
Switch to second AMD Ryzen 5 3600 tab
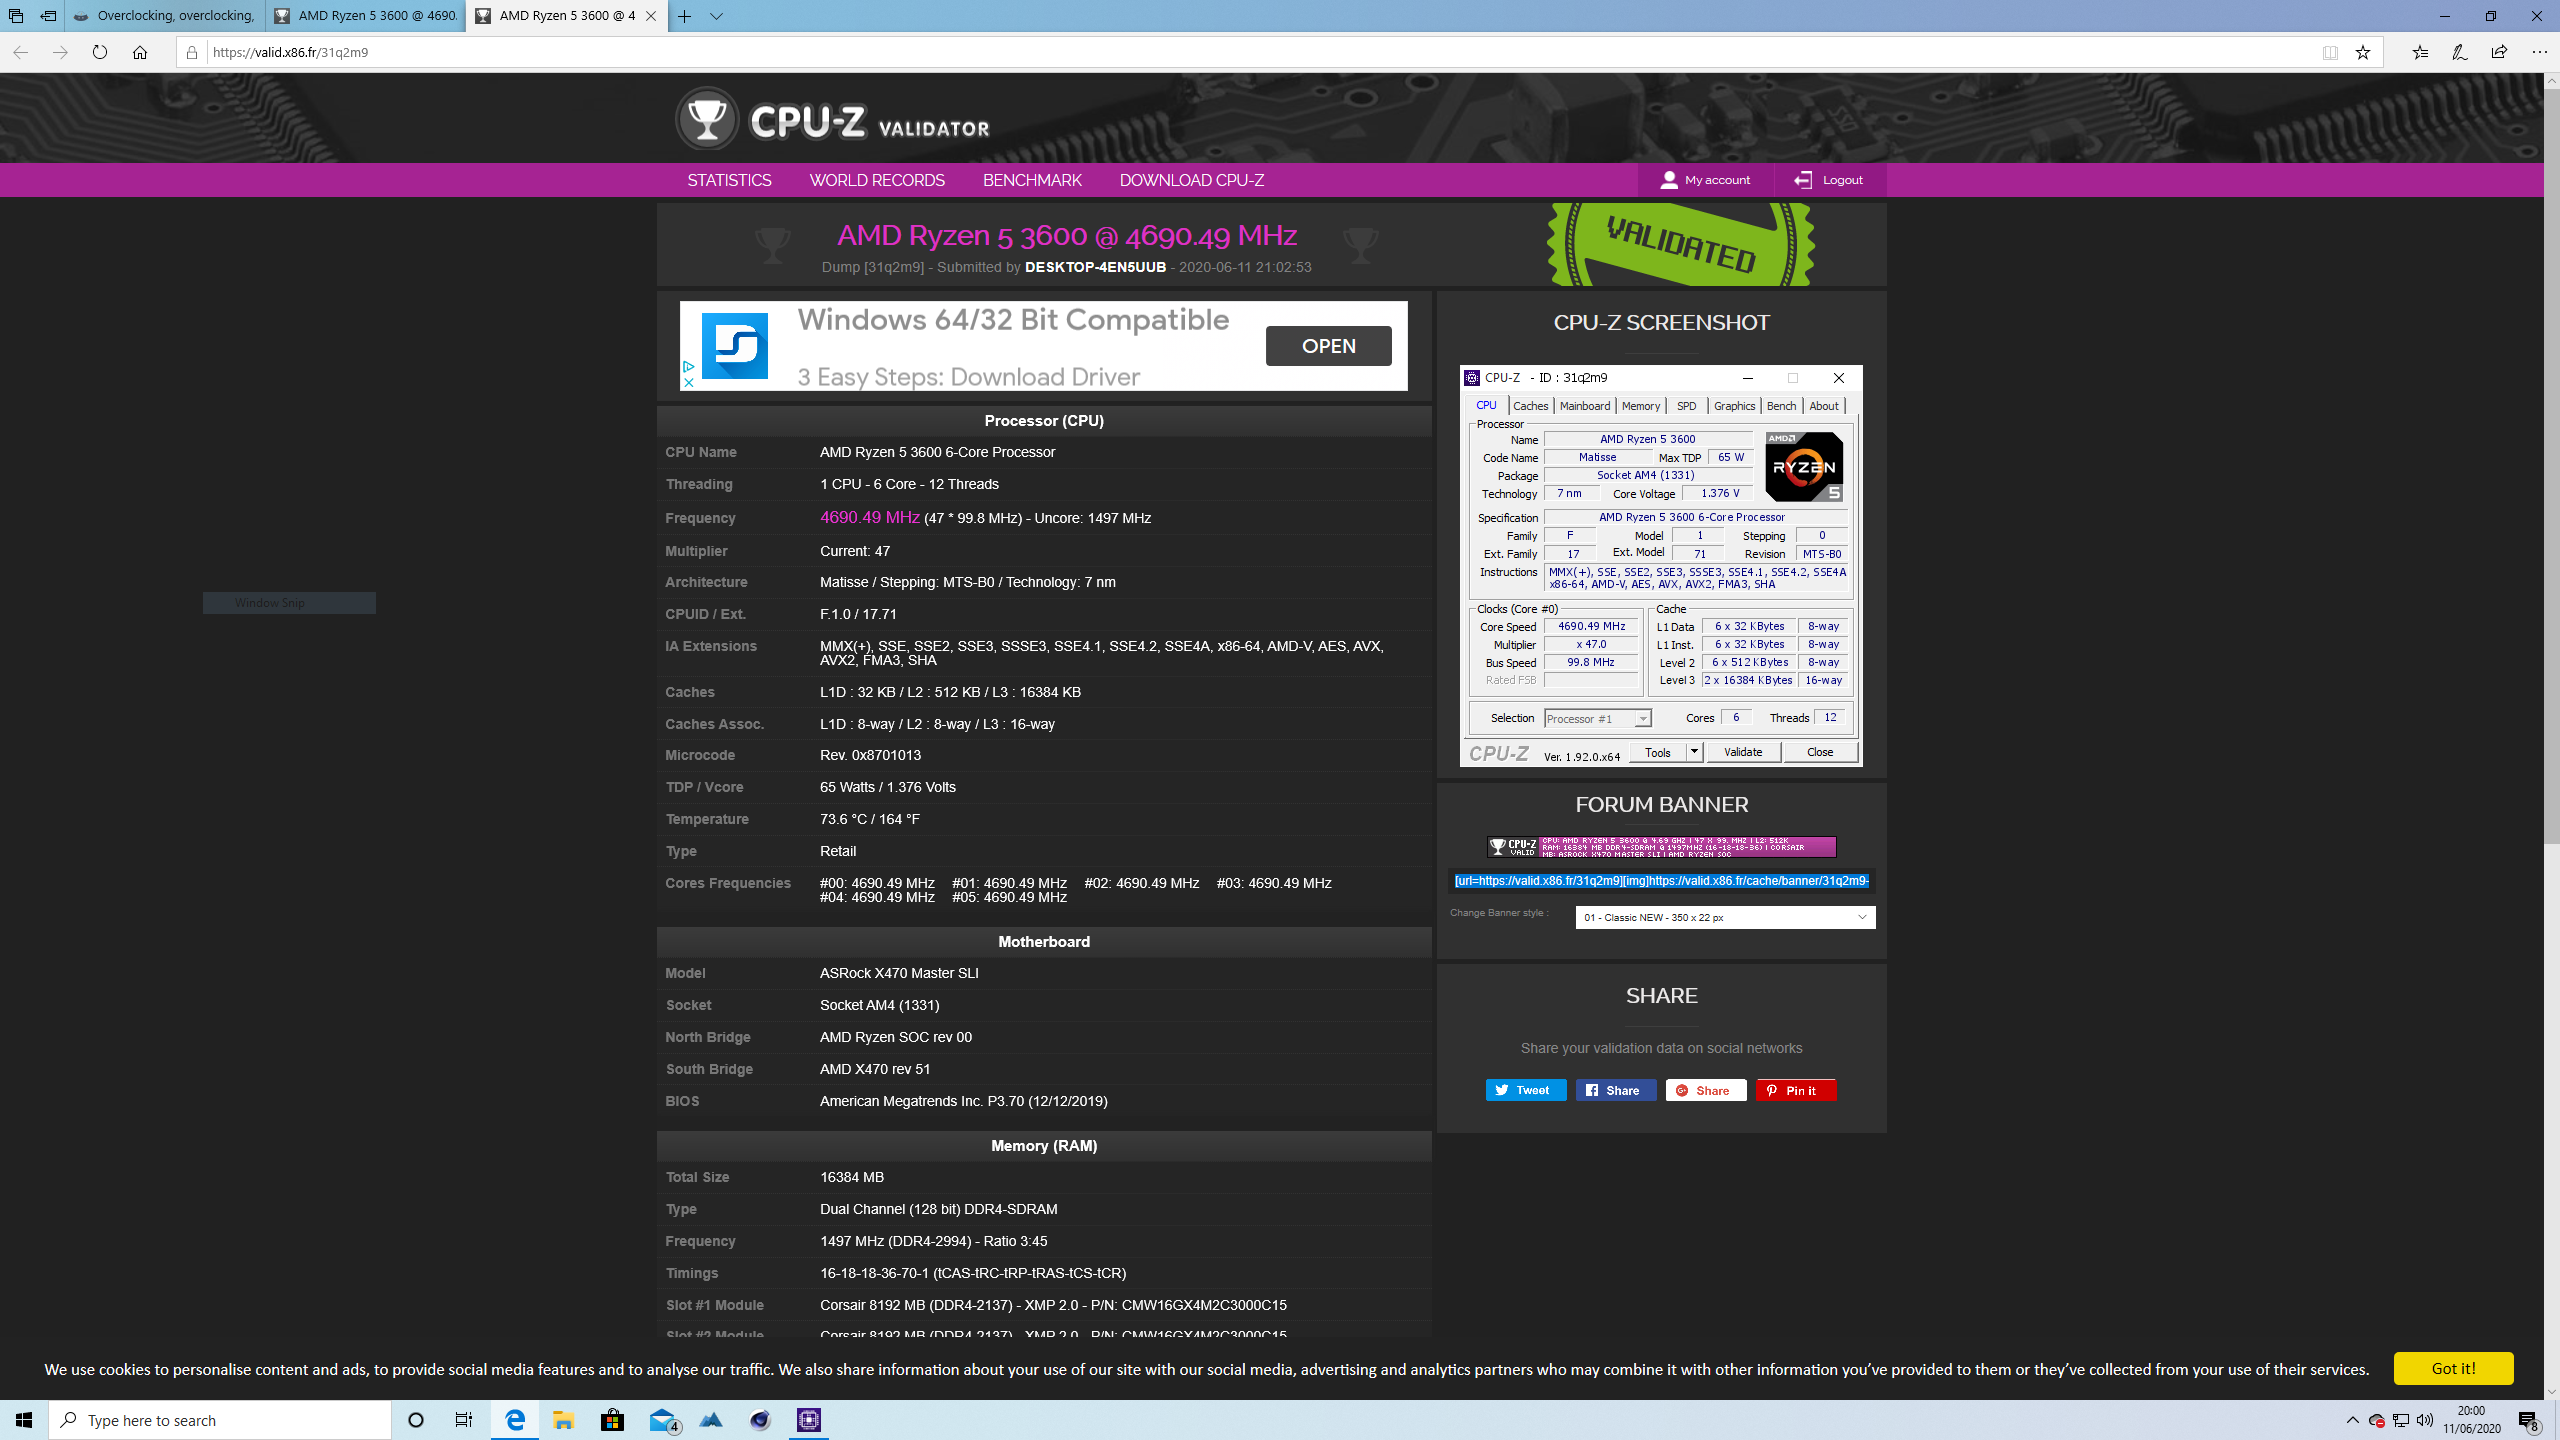366,16
